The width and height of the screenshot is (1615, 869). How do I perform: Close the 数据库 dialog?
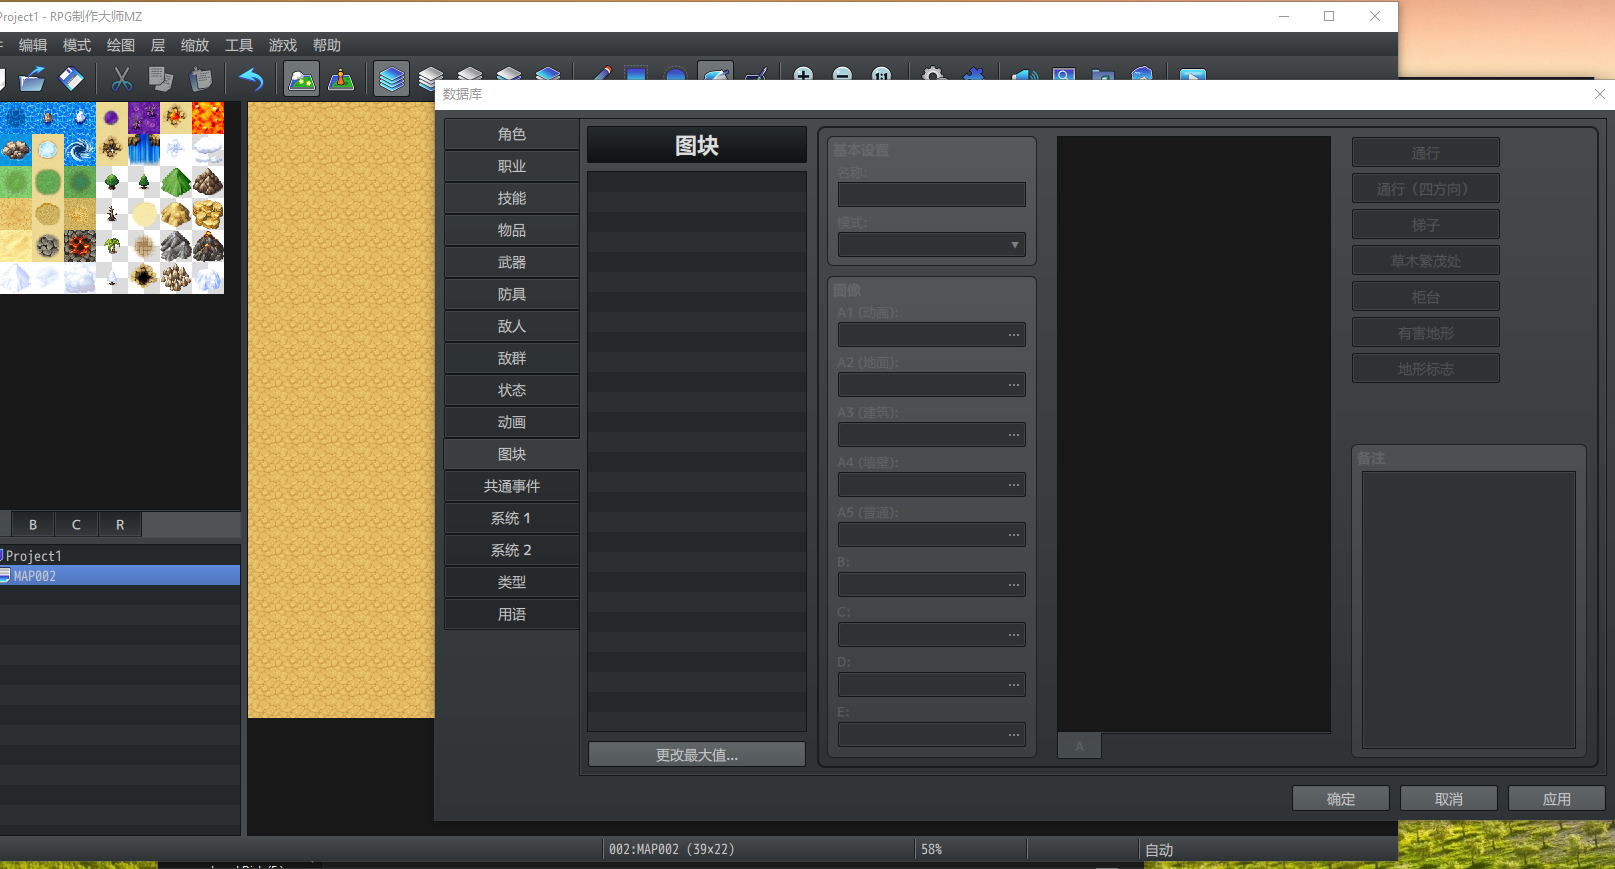(1600, 94)
